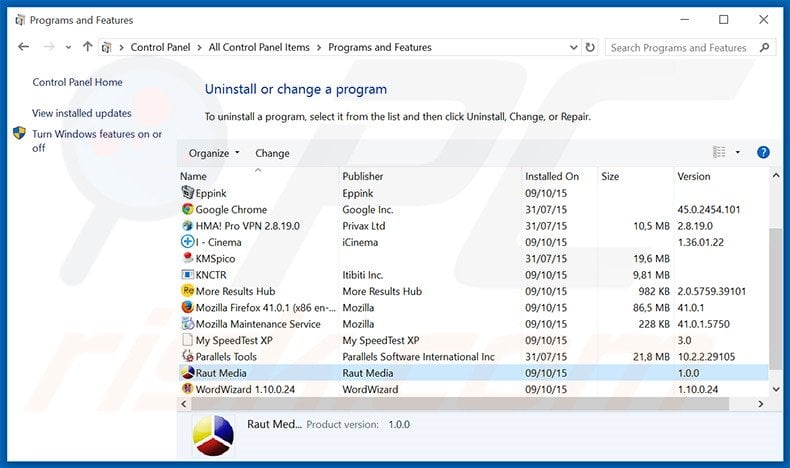Open the view options dropdown arrow
790x468 pixels.
coord(738,152)
